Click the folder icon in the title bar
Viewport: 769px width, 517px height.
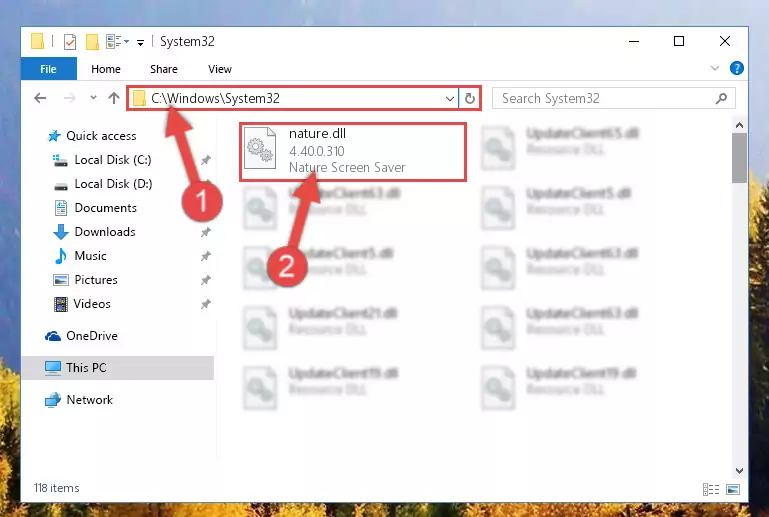(x=37, y=41)
